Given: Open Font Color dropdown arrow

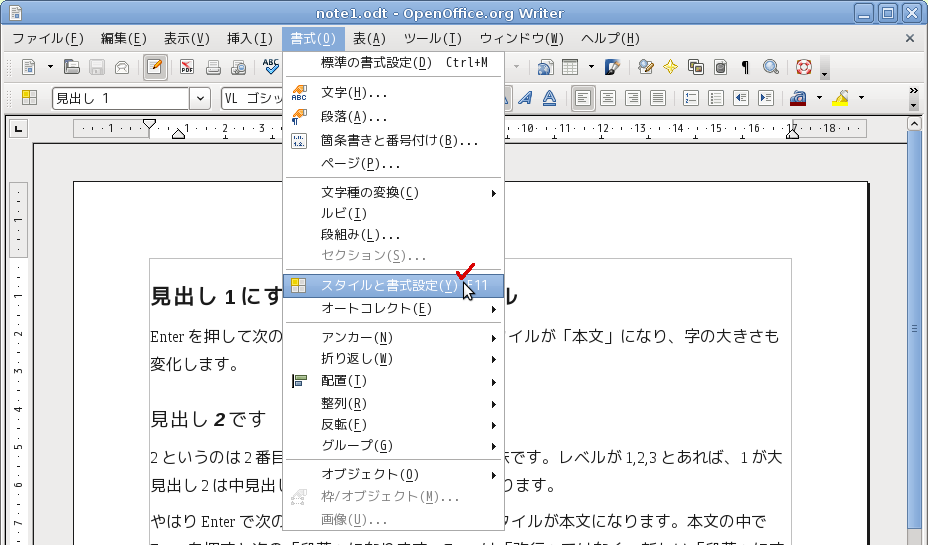Looking at the screenshot, I should (x=819, y=98).
